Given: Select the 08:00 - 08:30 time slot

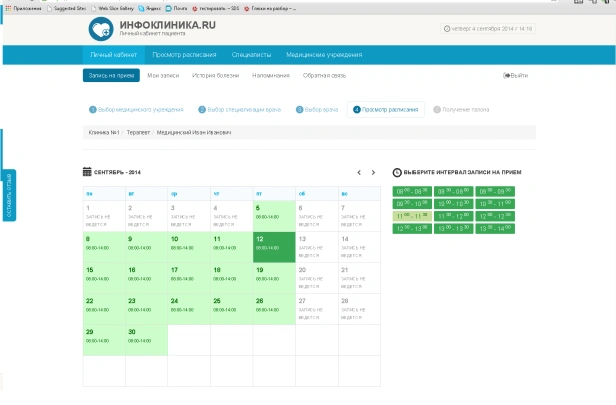Looking at the screenshot, I should 414,191.
